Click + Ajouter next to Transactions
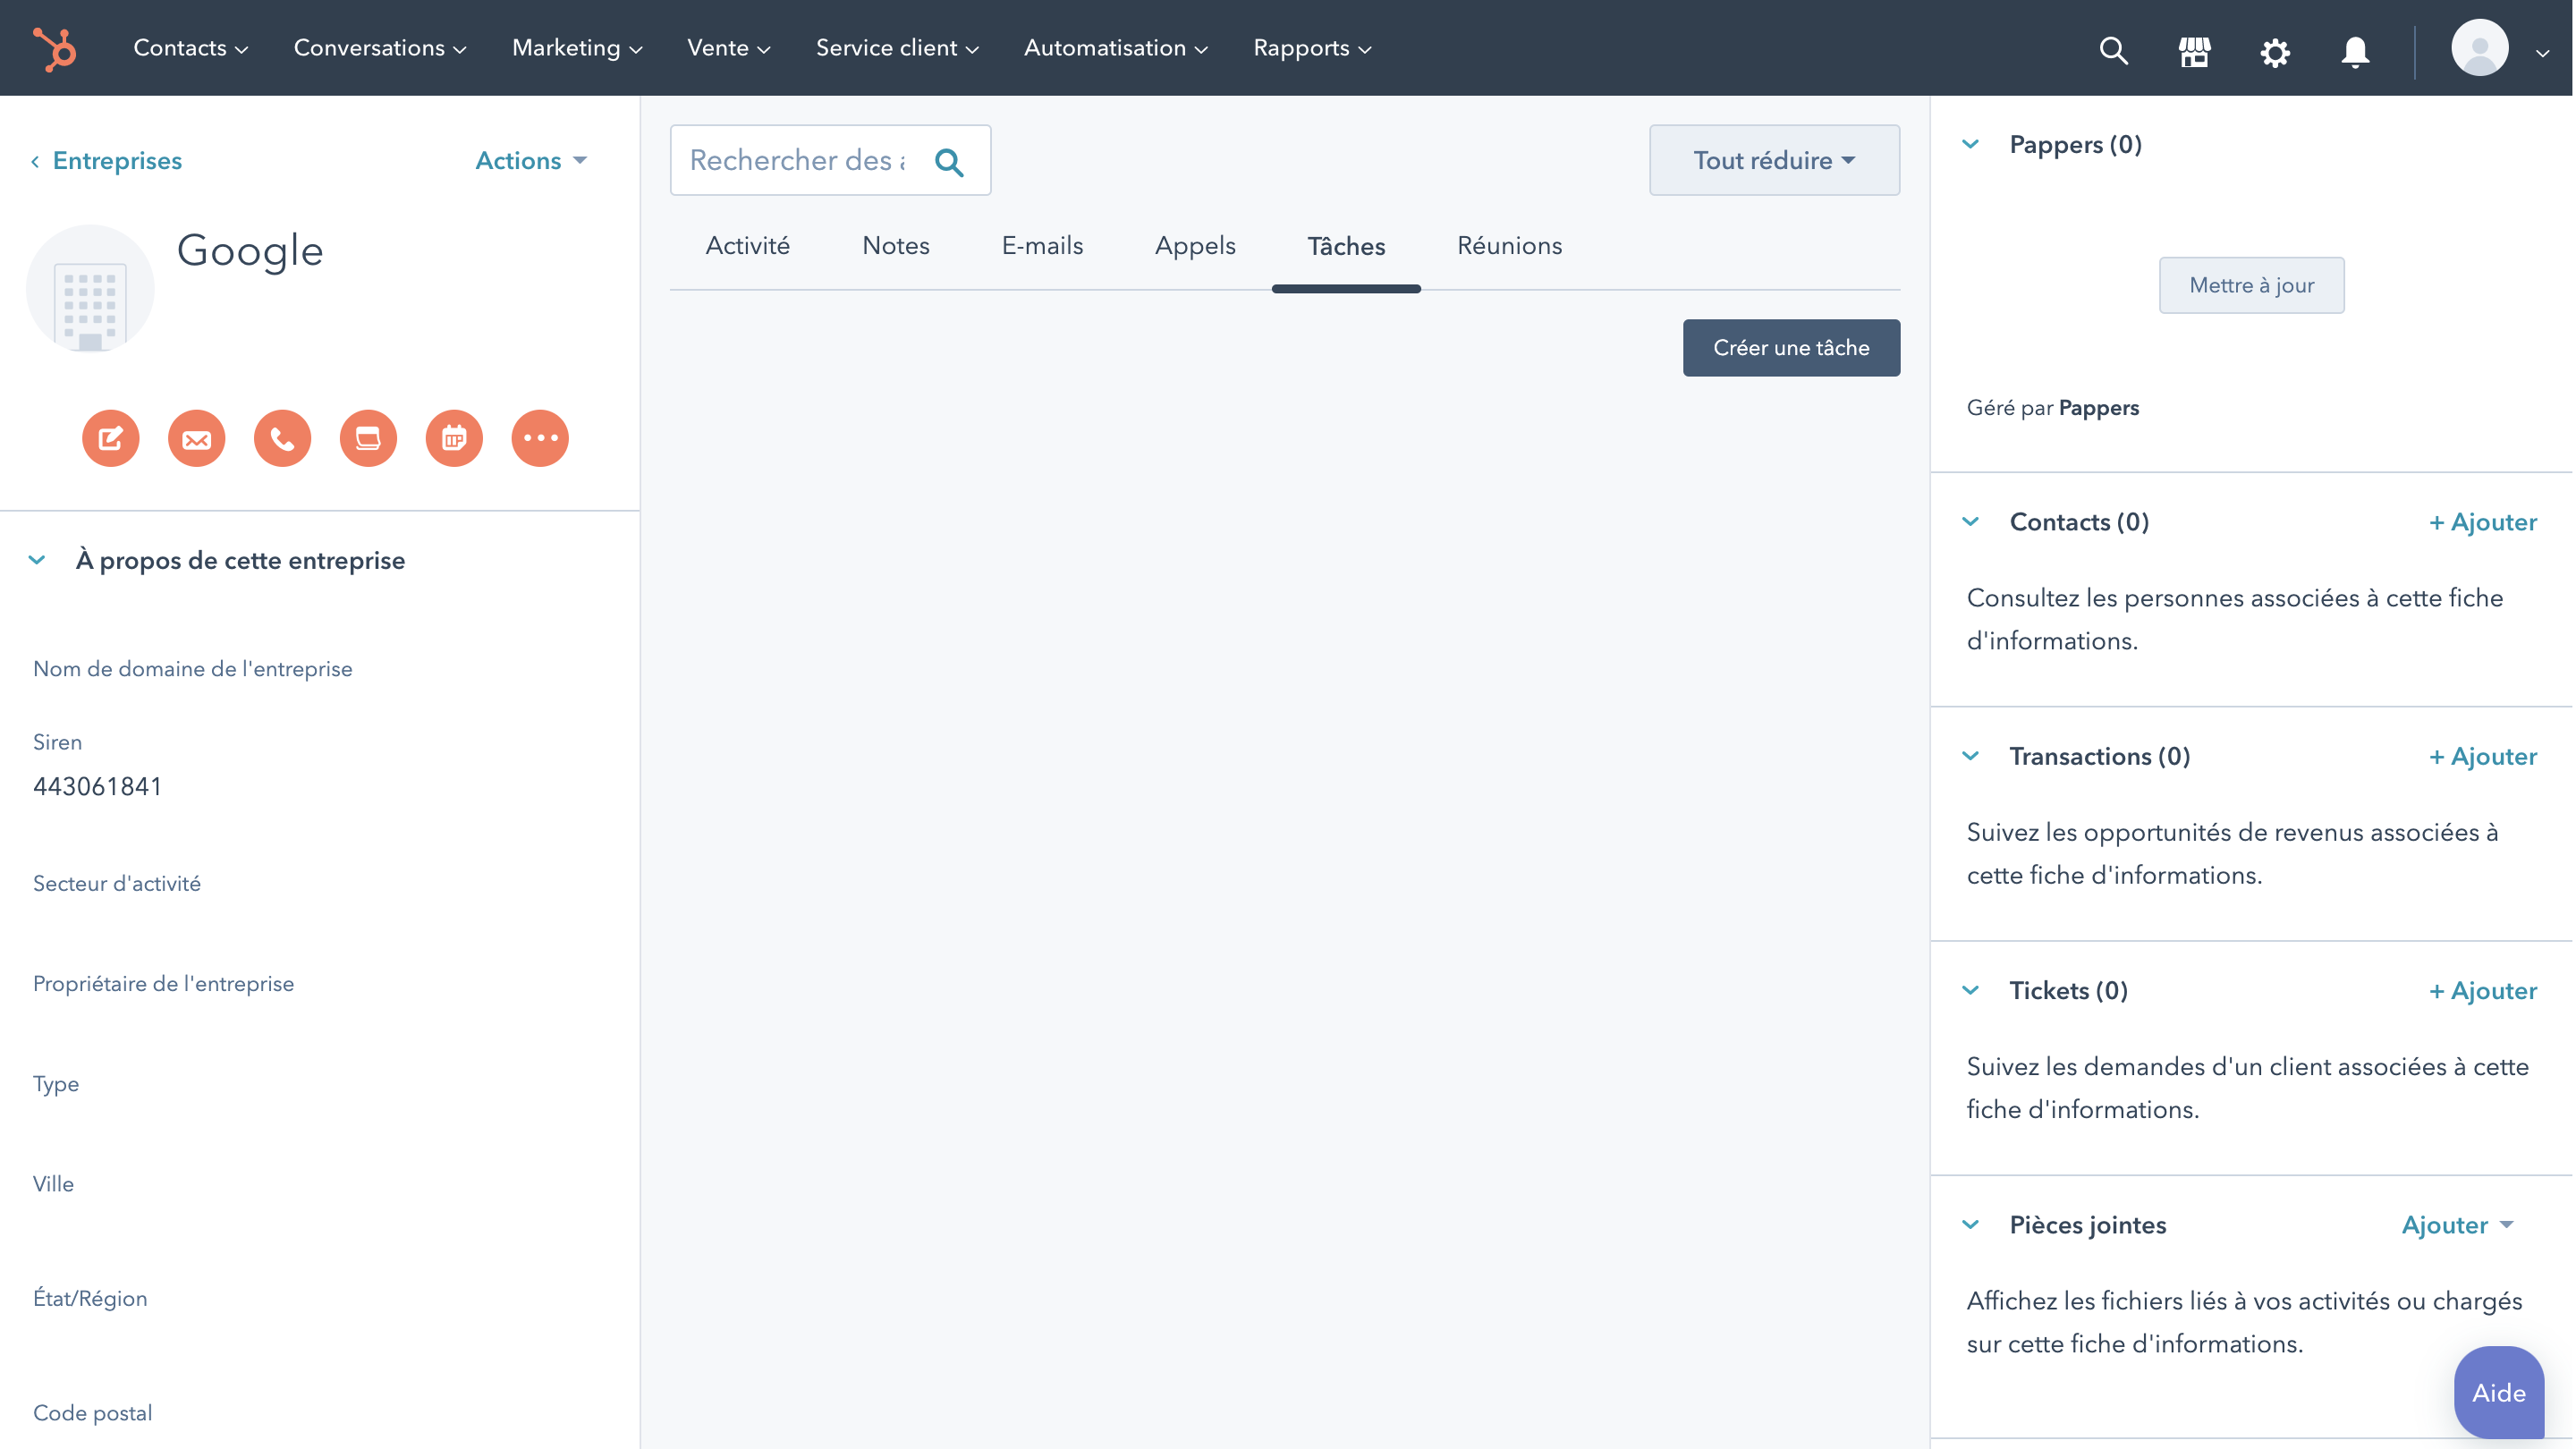 tap(2483, 756)
